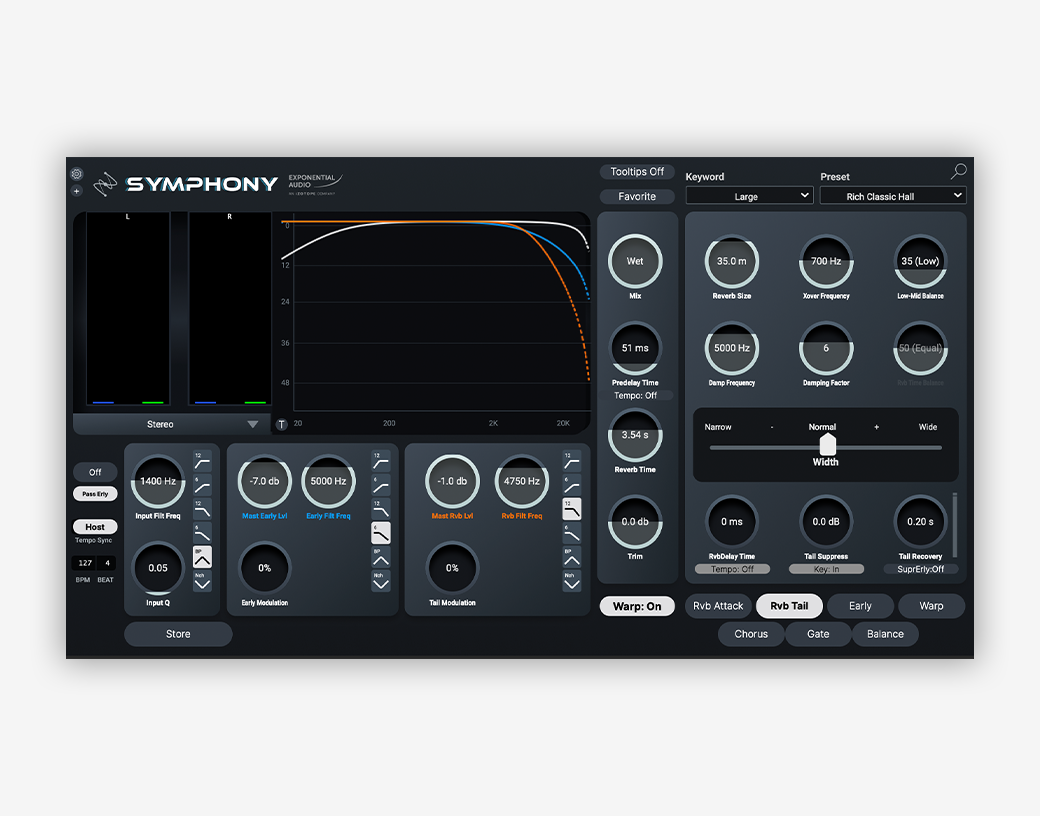Click the Predelay Time 51 ms knob
This screenshot has height=816, width=1040.
click(635, 348)
